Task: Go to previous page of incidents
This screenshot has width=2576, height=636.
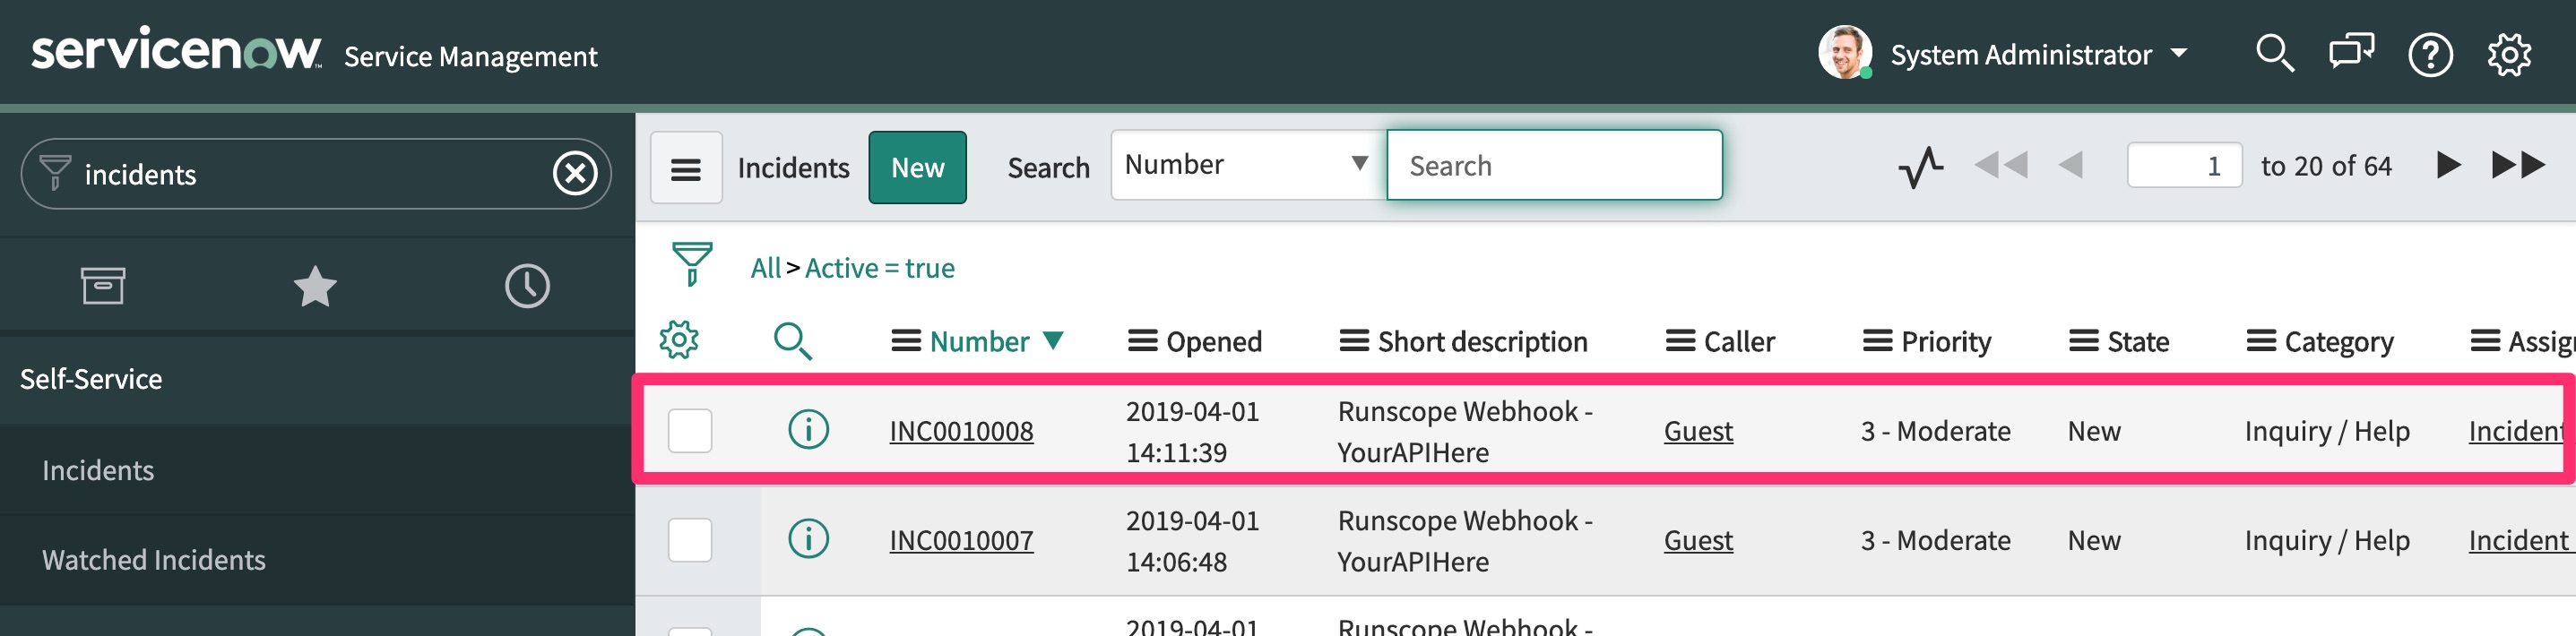Action: click(x=2071, y=165)
